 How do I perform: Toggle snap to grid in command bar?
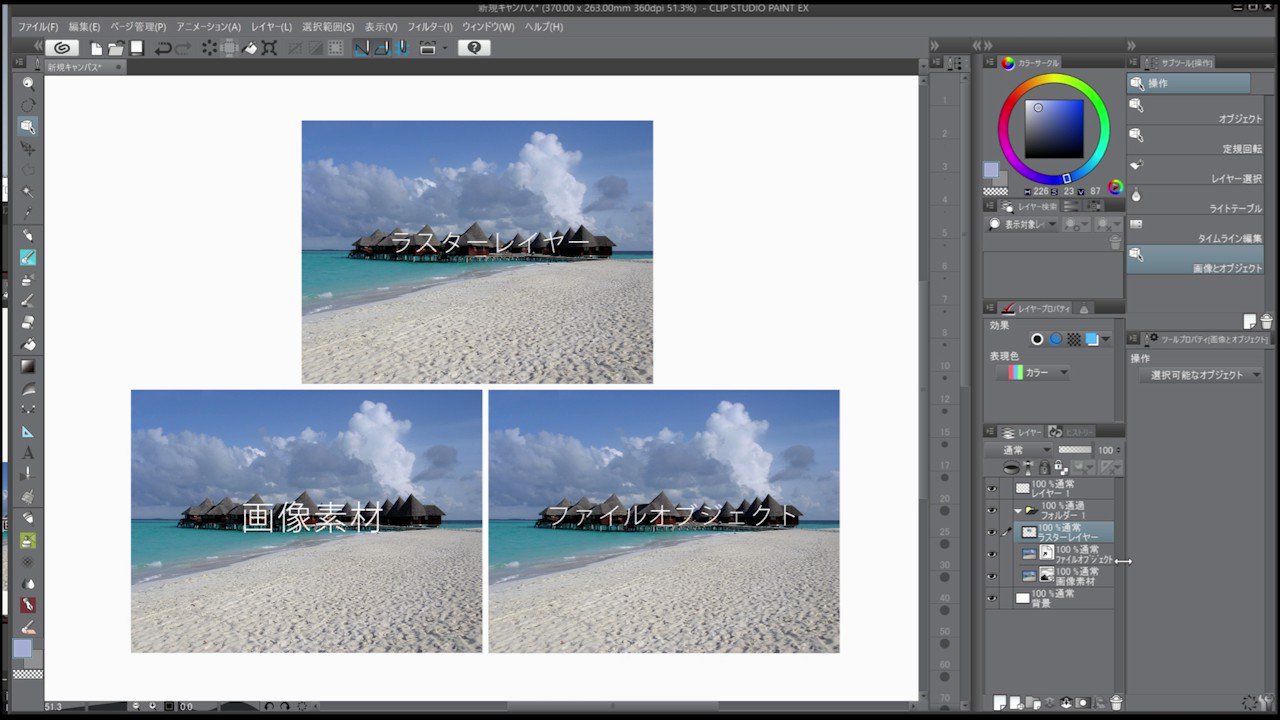[x=402, y=47]
